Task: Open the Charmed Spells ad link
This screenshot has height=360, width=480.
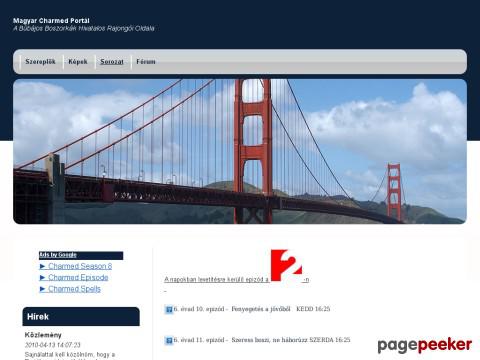Action: [x=74, y=289]
